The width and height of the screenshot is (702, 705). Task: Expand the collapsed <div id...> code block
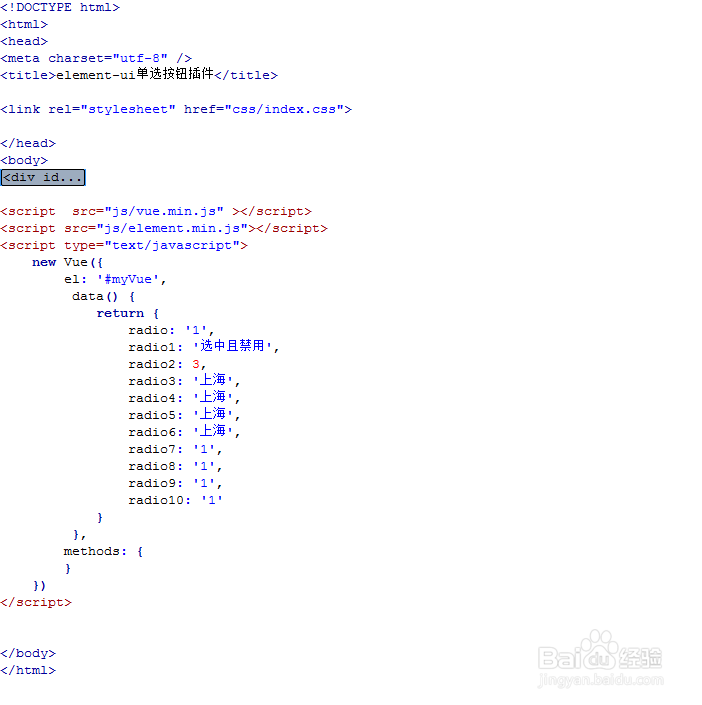(x=43, y=178)
